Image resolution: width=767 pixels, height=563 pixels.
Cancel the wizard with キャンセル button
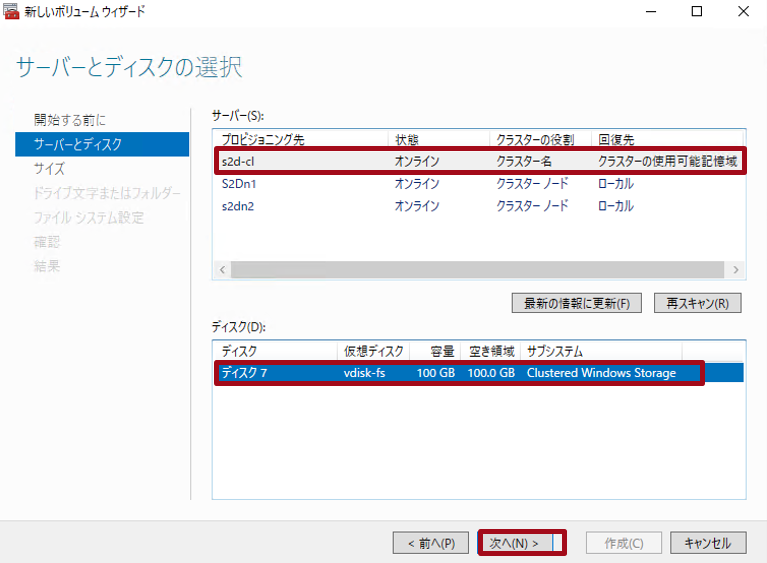click(707, 543)
